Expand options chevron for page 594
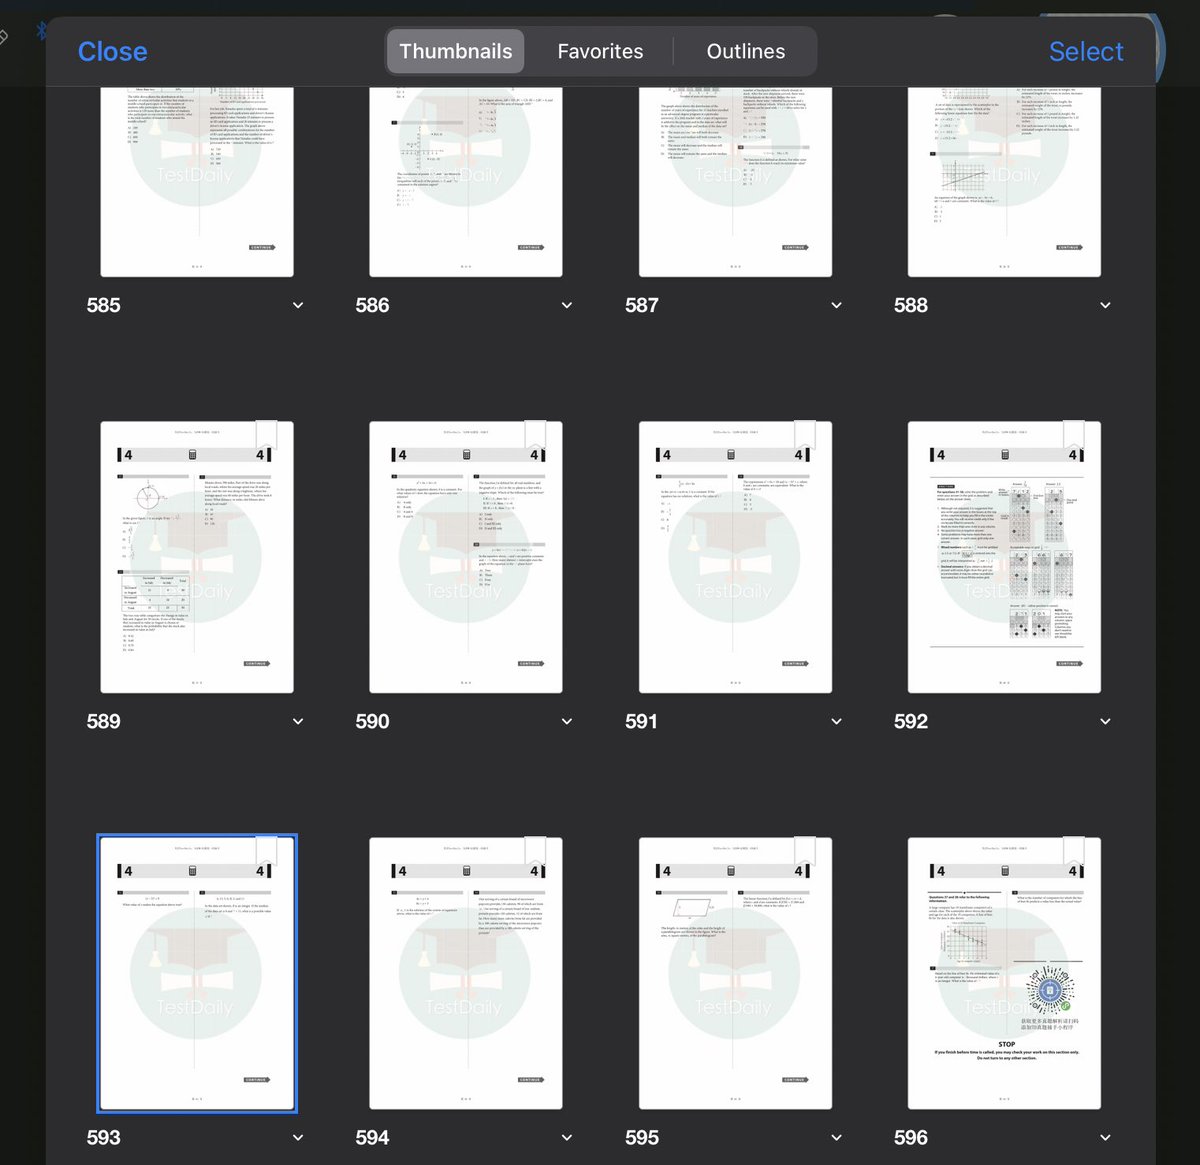The width and height of the screenshot is (1200, 1165). coord(567,1137)
